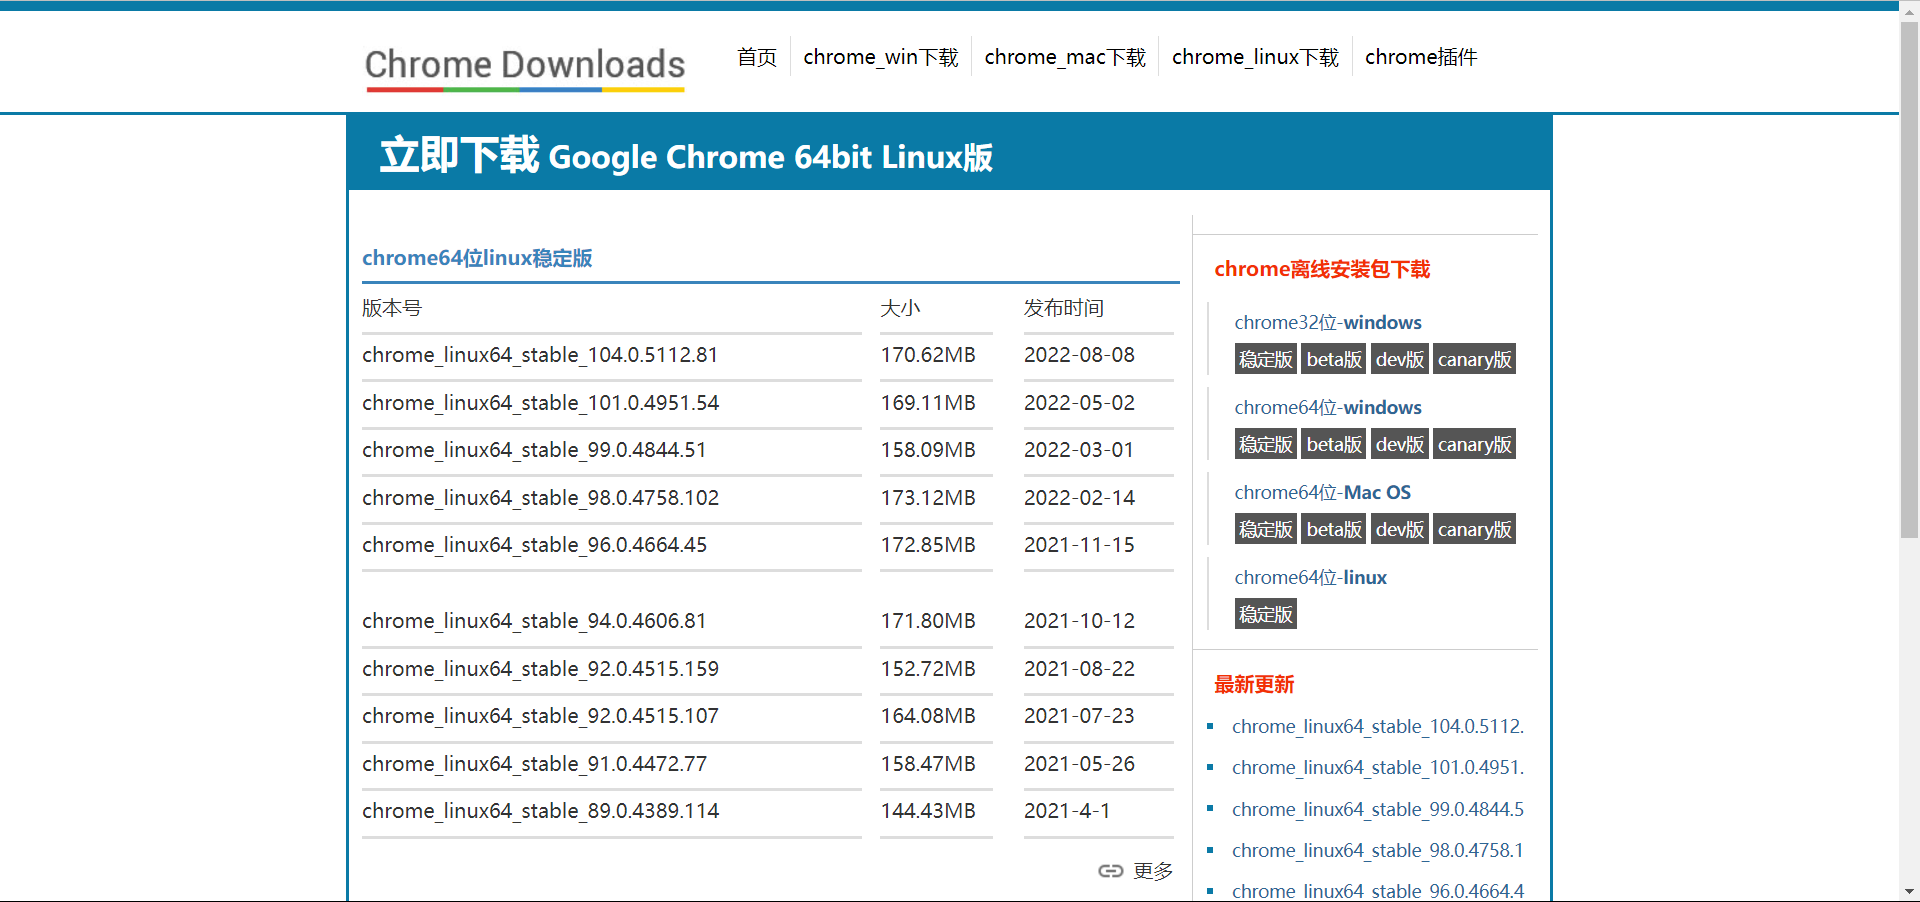Open the chrome插件 navigation item
1920x902 pixels.
pyautogui.click(x=1421, y=57)
